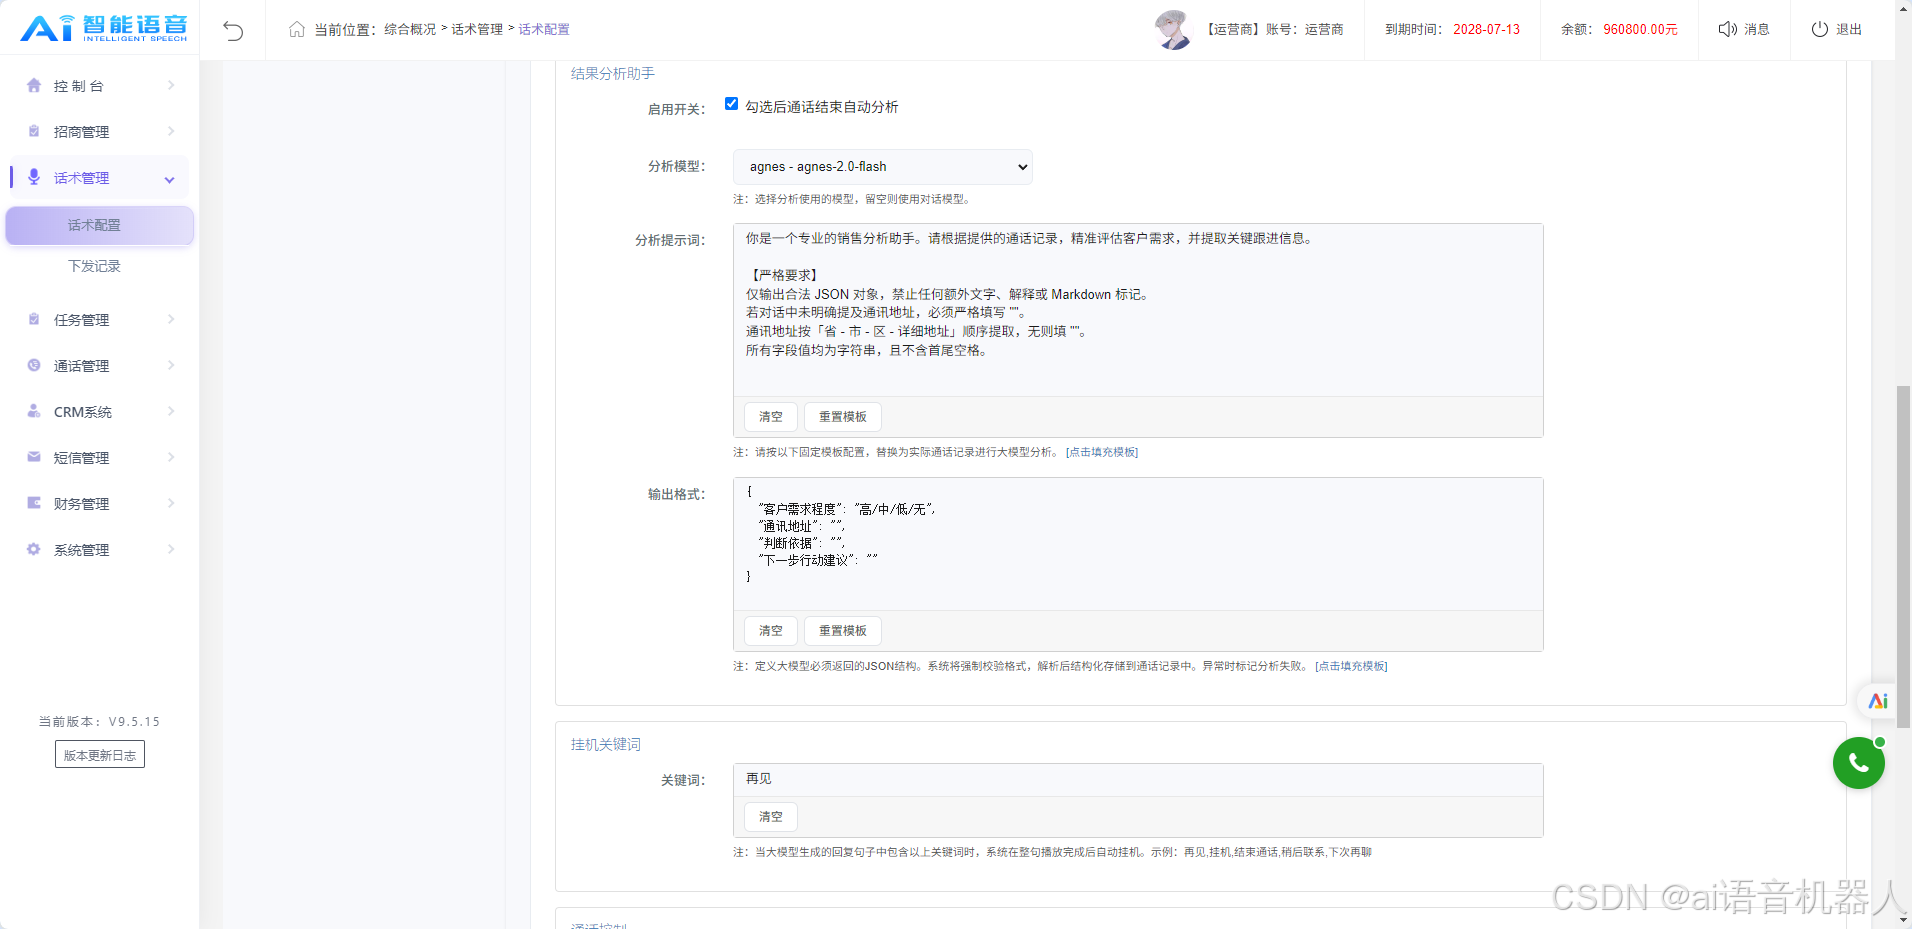Click 清空 under the 关键词 field

pos(771,817)
